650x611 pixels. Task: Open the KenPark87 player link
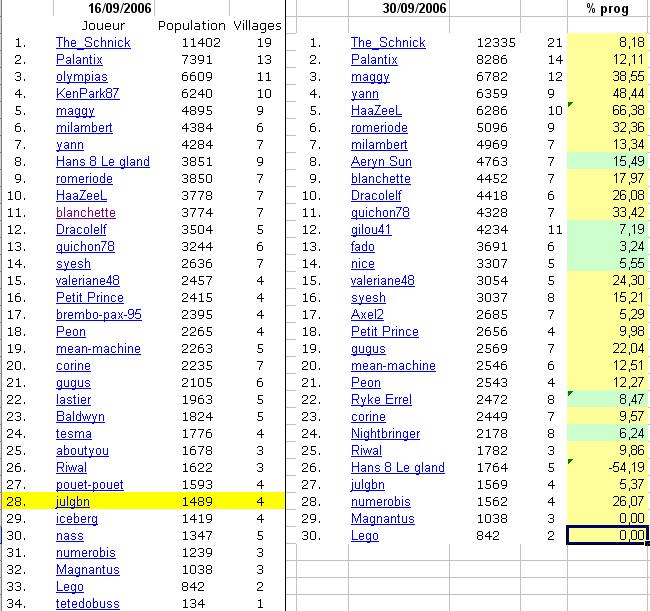pos(87,94)
